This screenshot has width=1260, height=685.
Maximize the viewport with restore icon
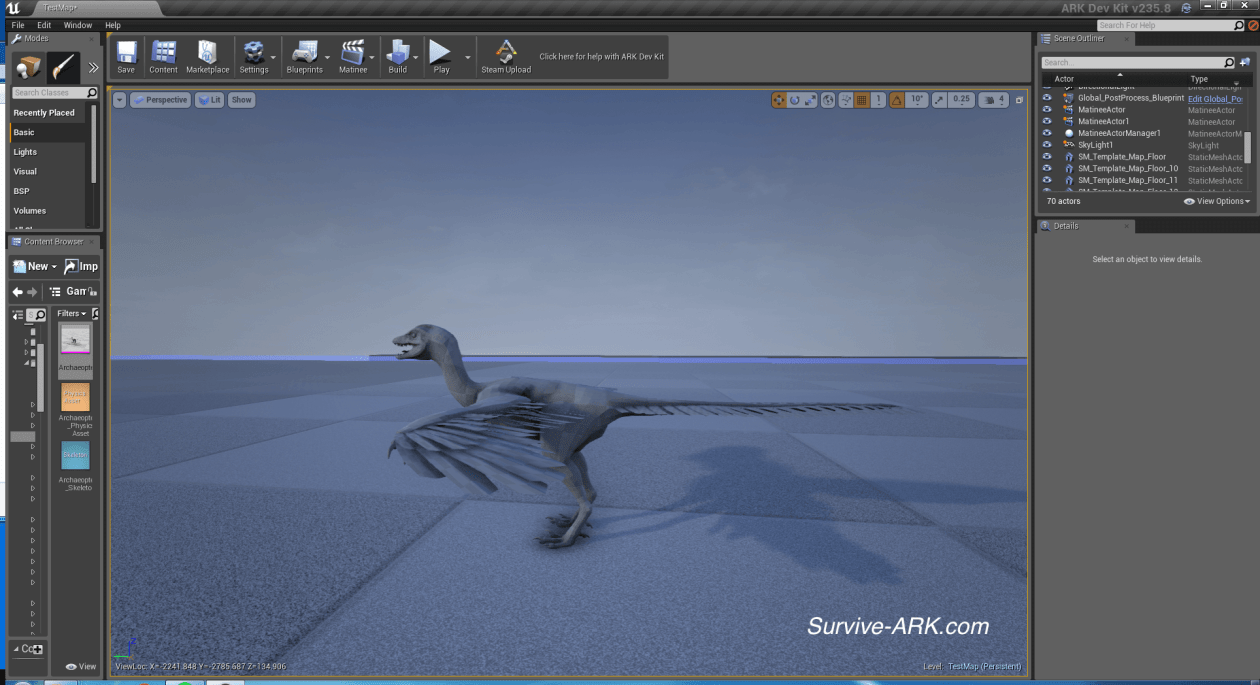pyautogui.click(x=1019, y=100)
